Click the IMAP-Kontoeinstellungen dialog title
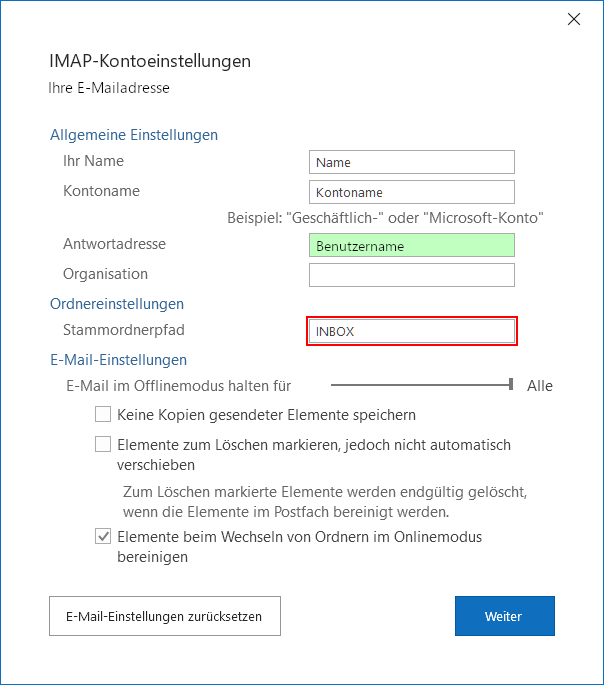The height and width of the screenshot is (685, 604). [149, 61]
